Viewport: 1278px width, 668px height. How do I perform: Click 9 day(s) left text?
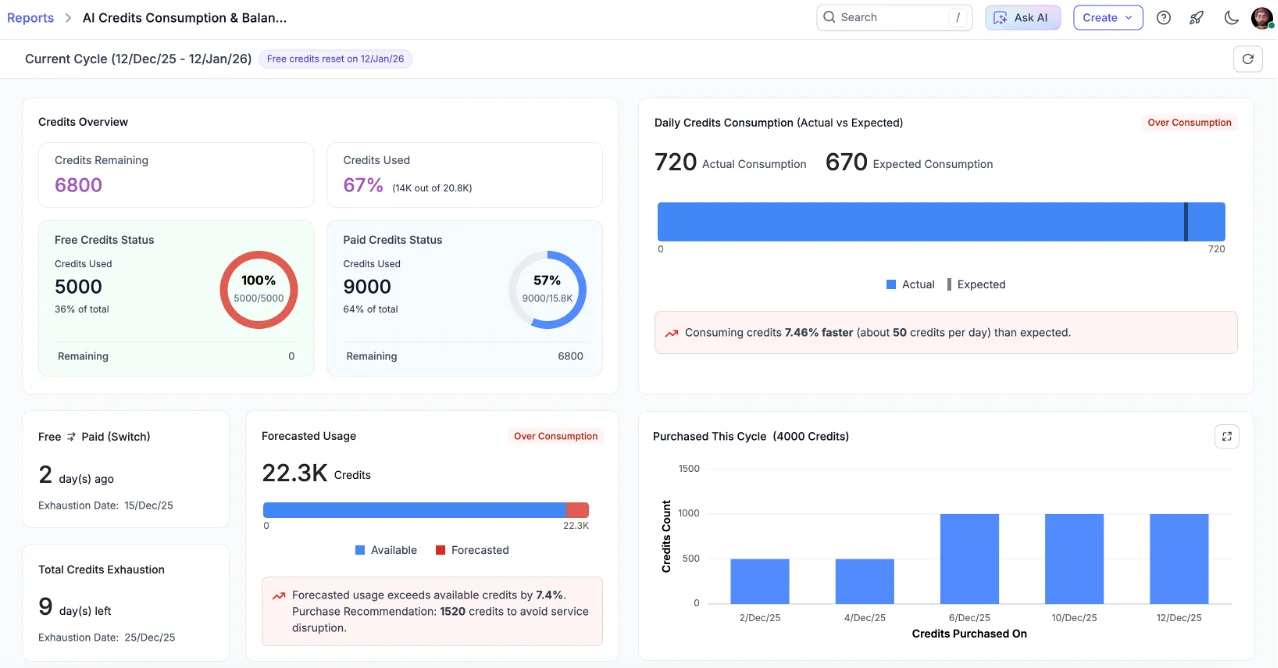(75, 607)
